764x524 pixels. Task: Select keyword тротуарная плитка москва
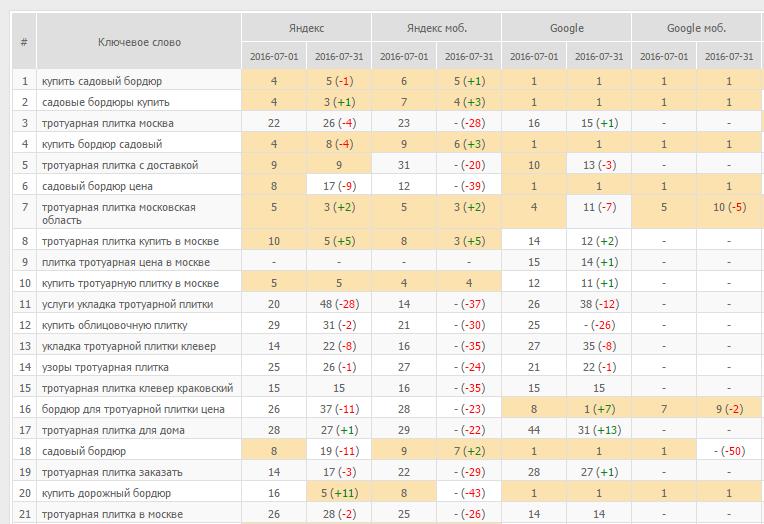point(108,123)
